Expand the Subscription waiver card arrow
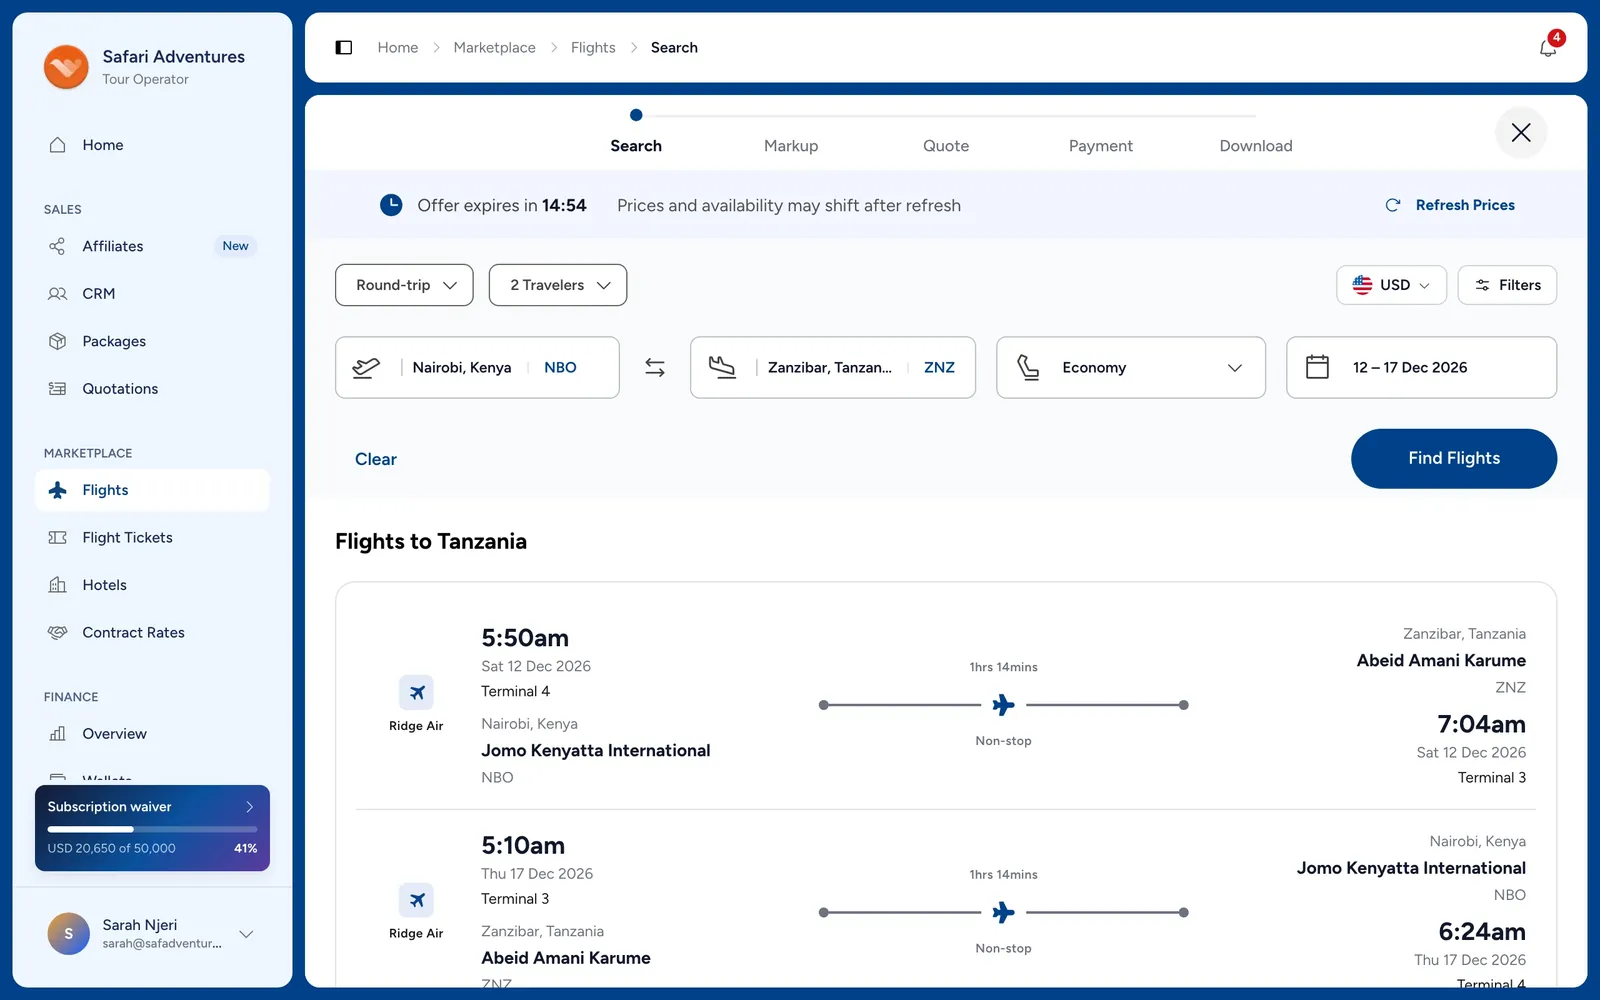The height and width of the screenshot is (1000, 1600). click(250, 807)
